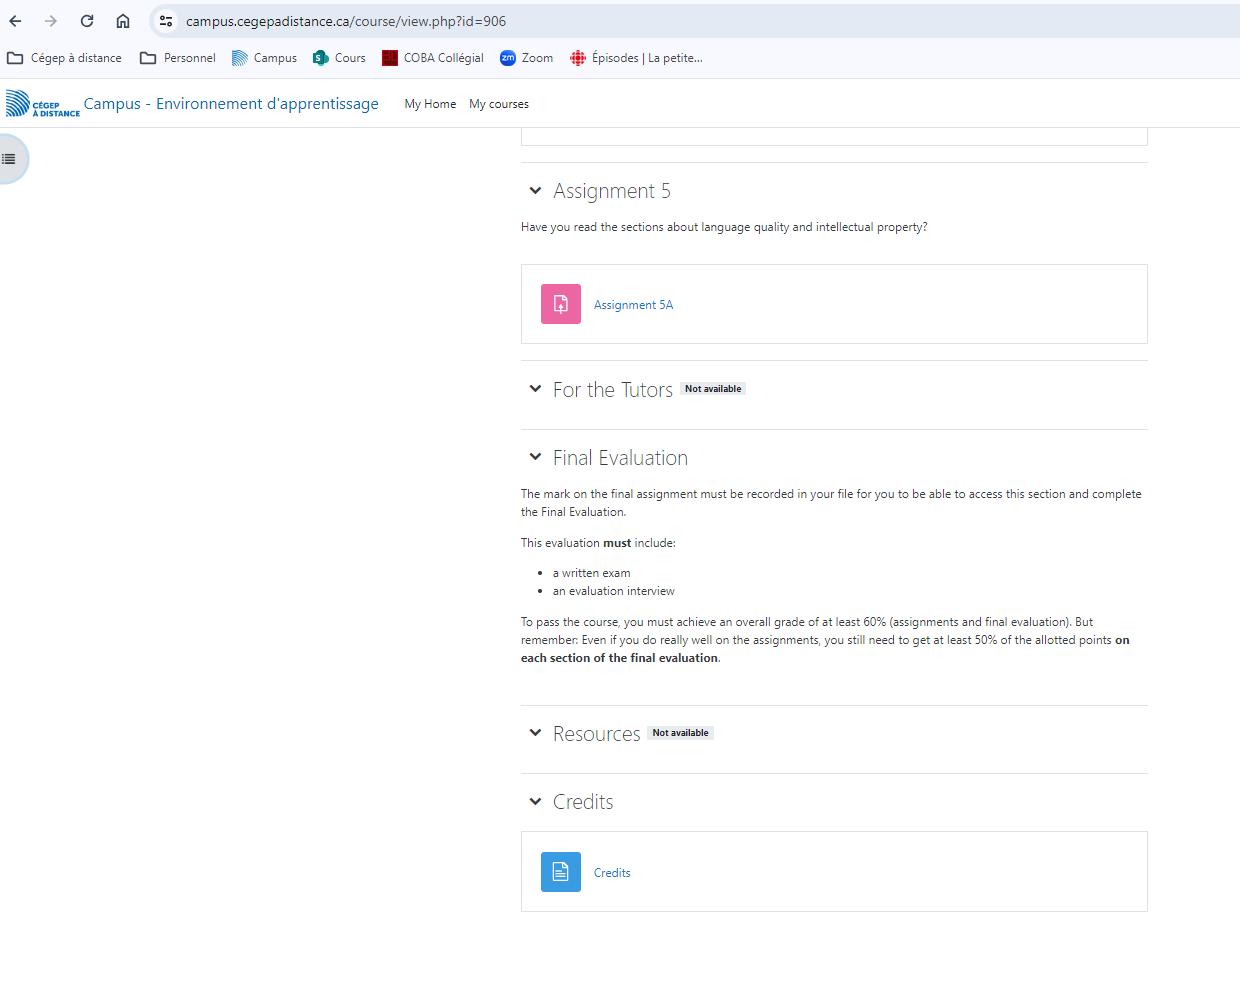Click the Cégep à distance logo
This screenshot has width=1240, height=992.
tap(42, 104)
